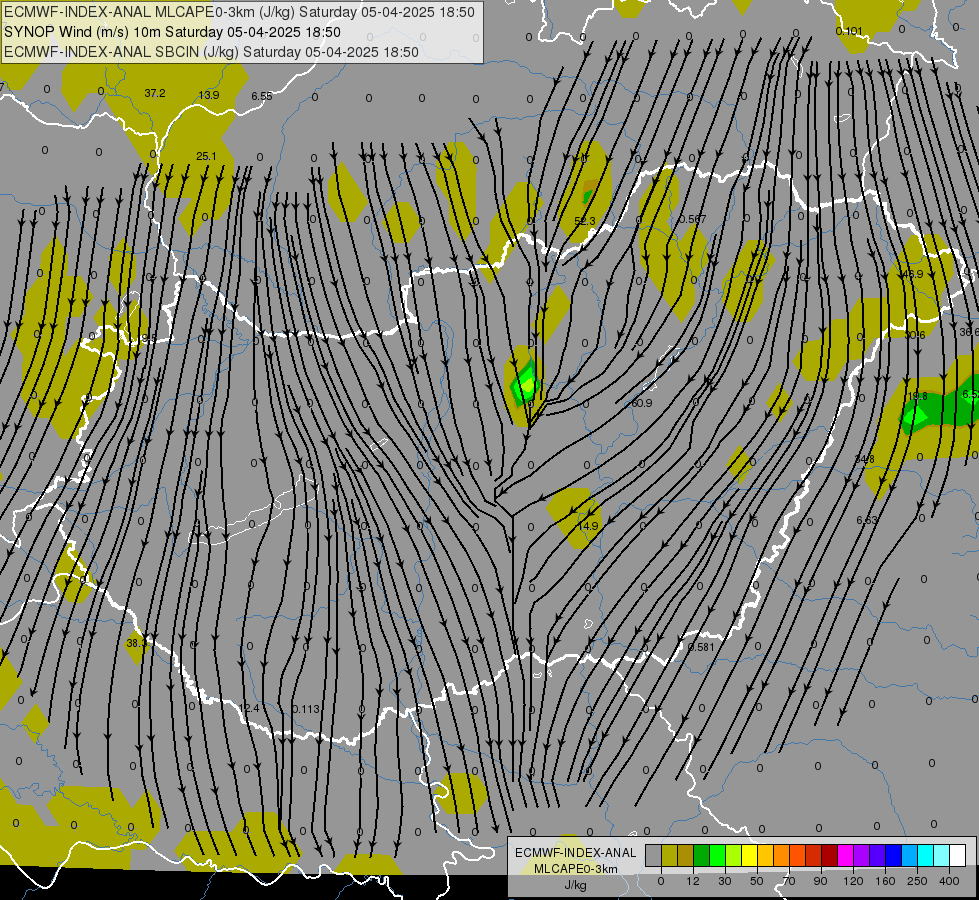Click the orange legend swatch before 70

pyautogui.click(x=782, y=855)
